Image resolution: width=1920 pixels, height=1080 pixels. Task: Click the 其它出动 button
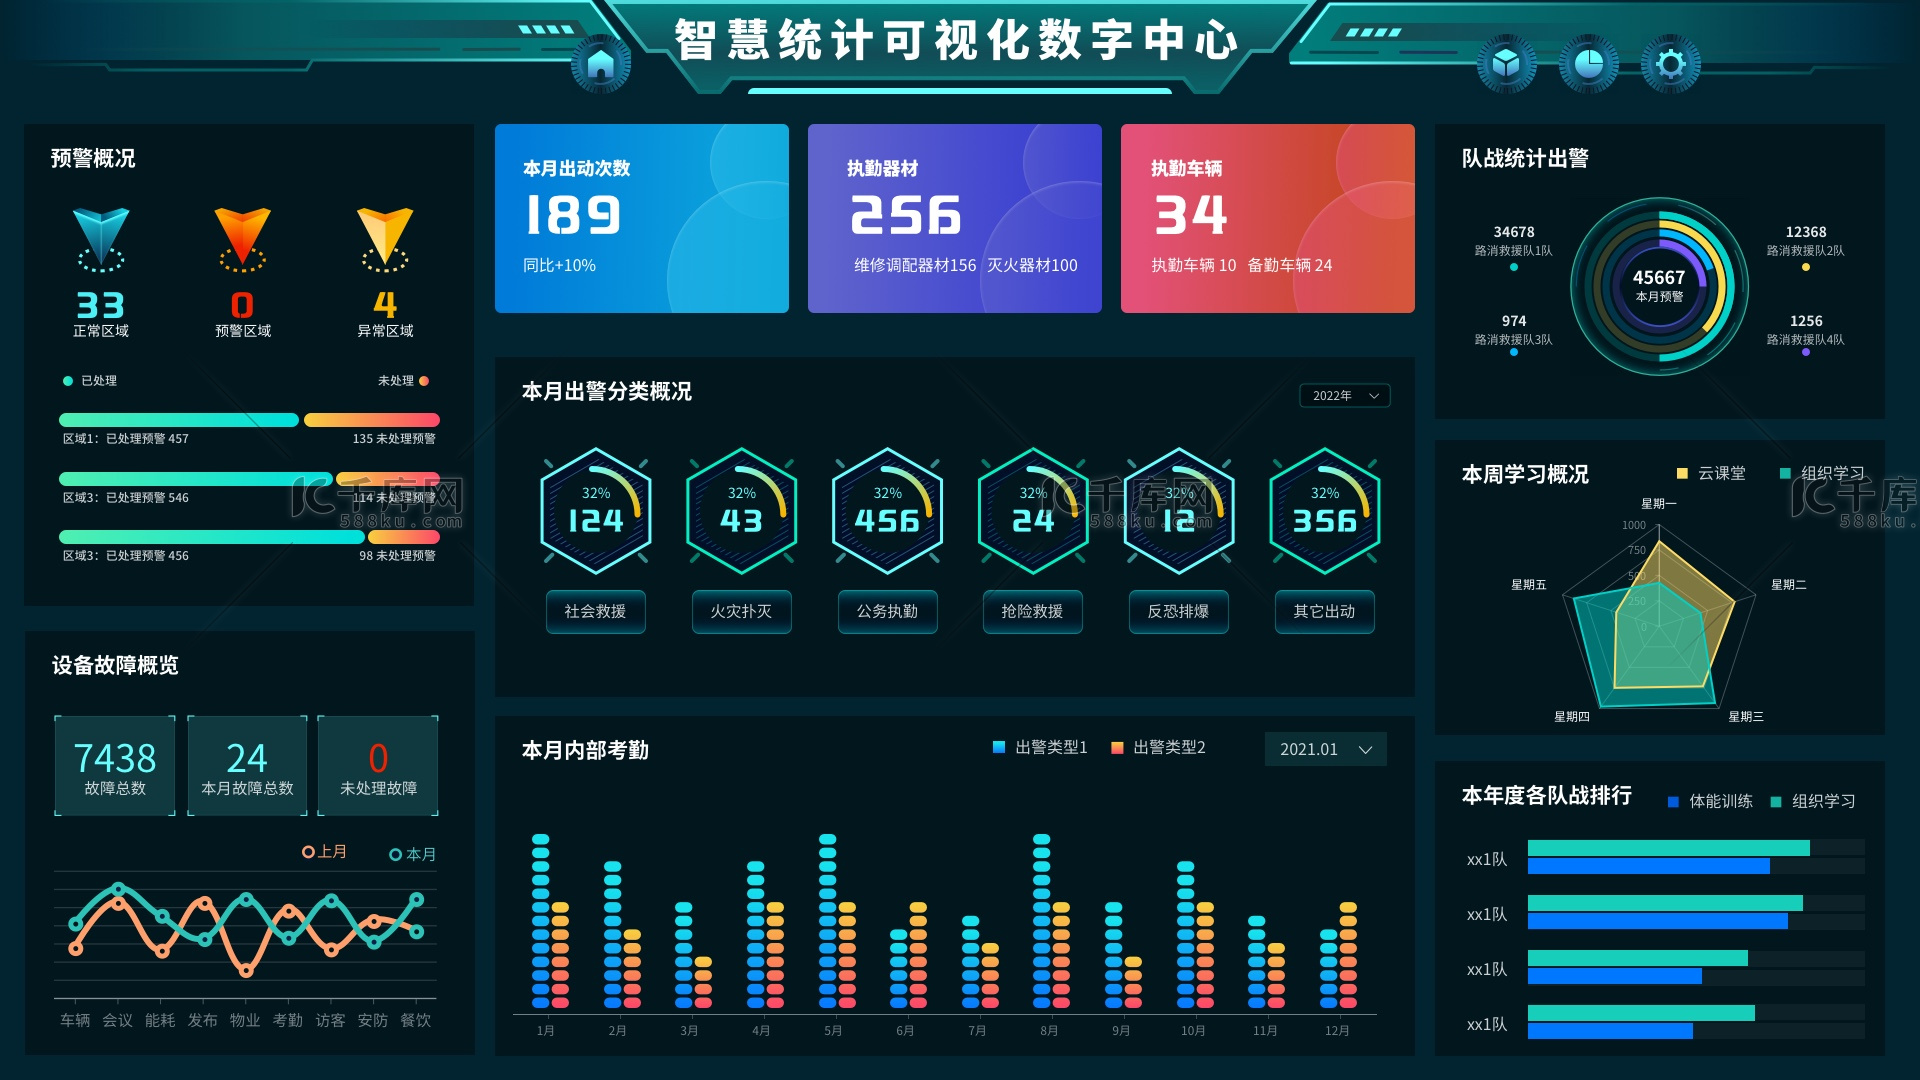coord(1325,611)
